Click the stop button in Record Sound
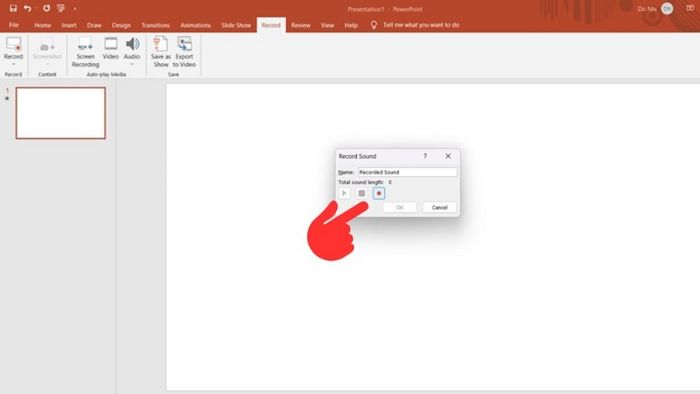The image size is (700, 394). pos(362,193)
